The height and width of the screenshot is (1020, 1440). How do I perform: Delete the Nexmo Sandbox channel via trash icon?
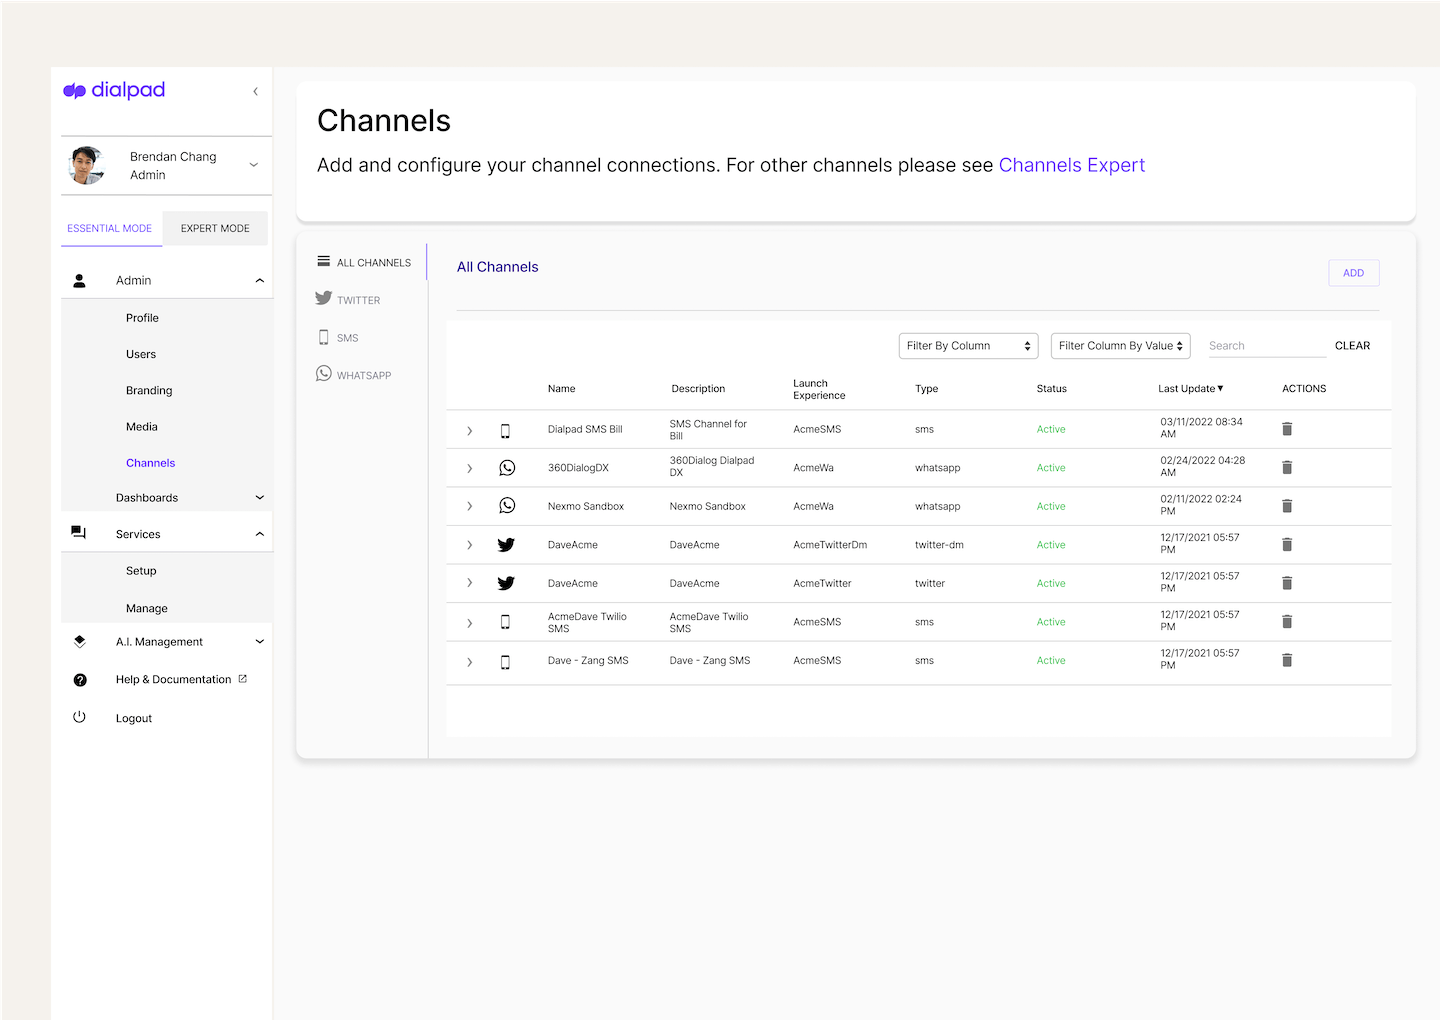[1287, 505]
